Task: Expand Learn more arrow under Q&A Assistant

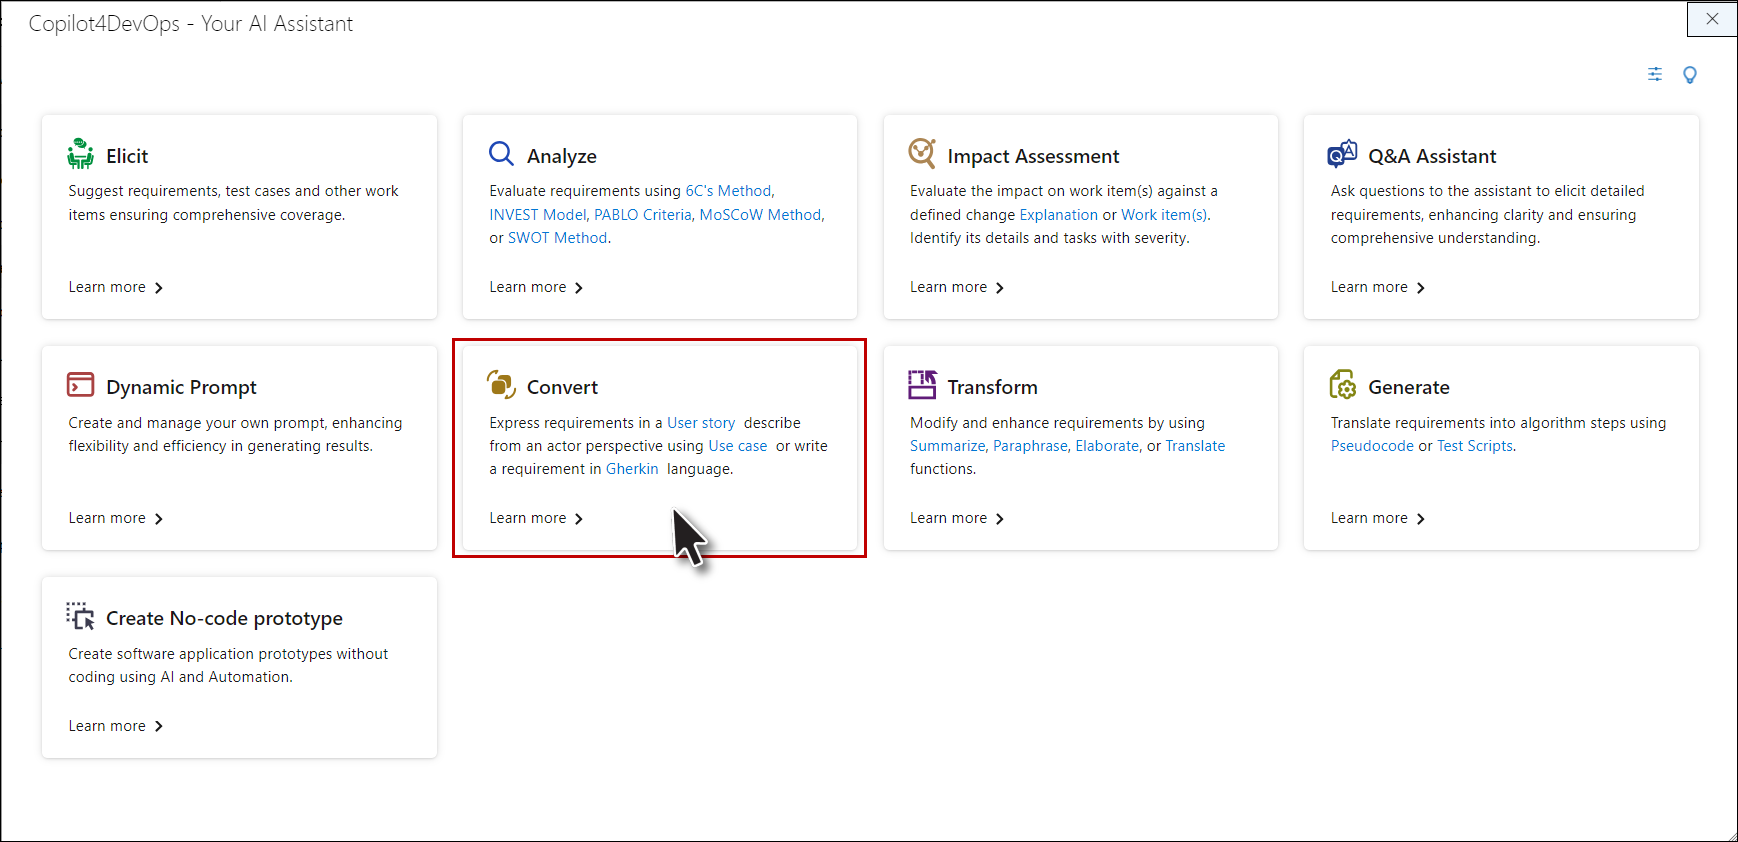Action: pyautogui.click(x=1421, y=288)
